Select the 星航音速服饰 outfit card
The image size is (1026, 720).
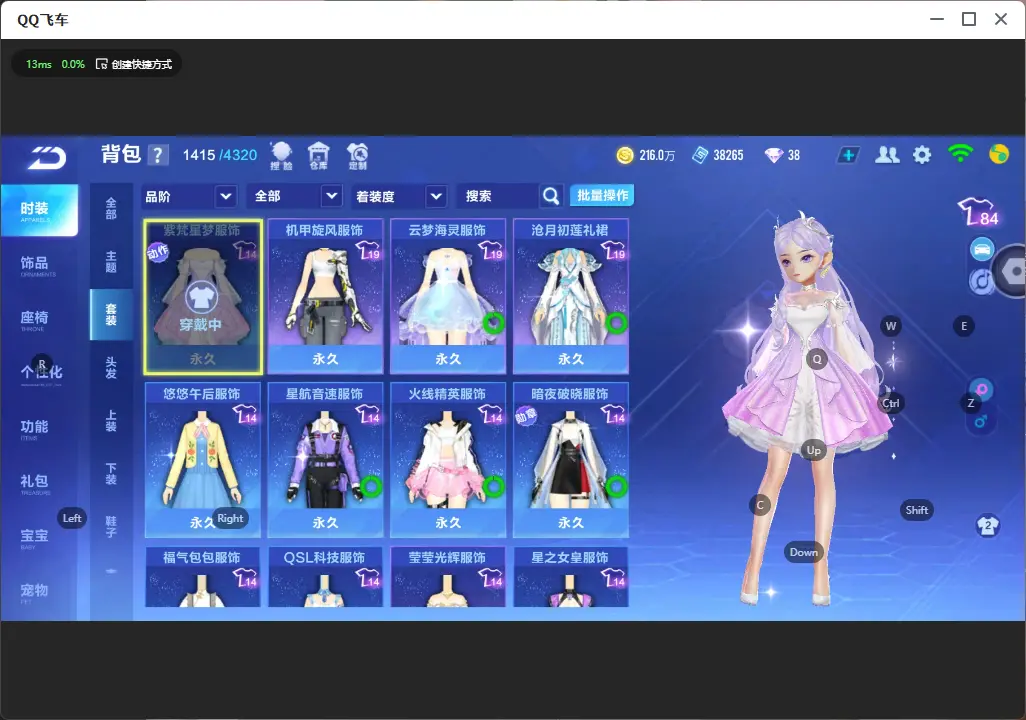pos(325,460)
